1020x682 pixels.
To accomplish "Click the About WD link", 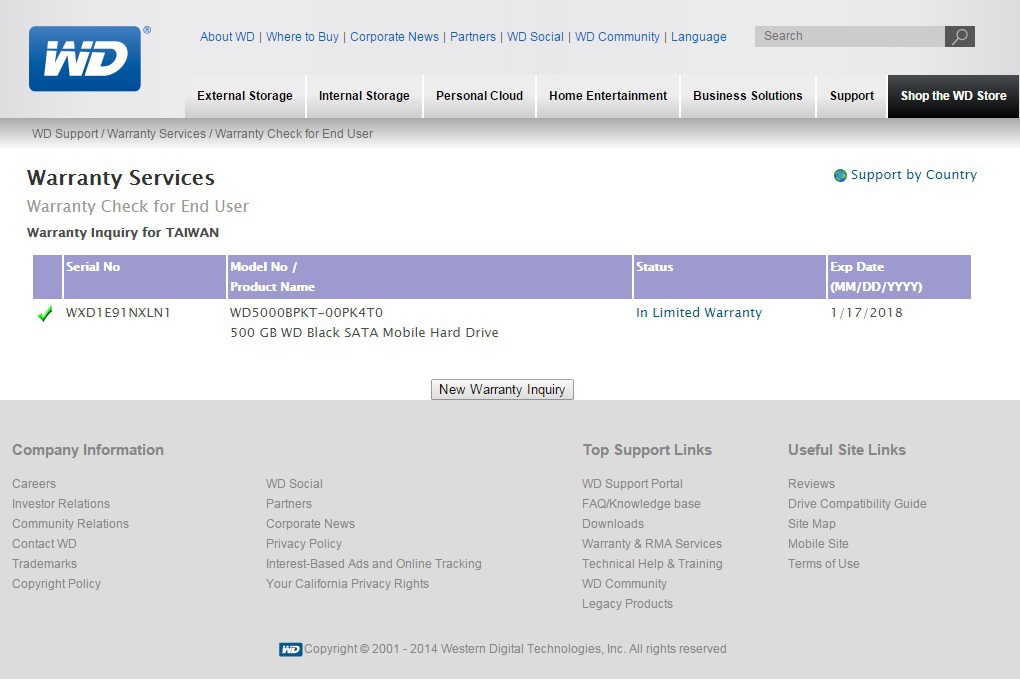I will (227, 37).
